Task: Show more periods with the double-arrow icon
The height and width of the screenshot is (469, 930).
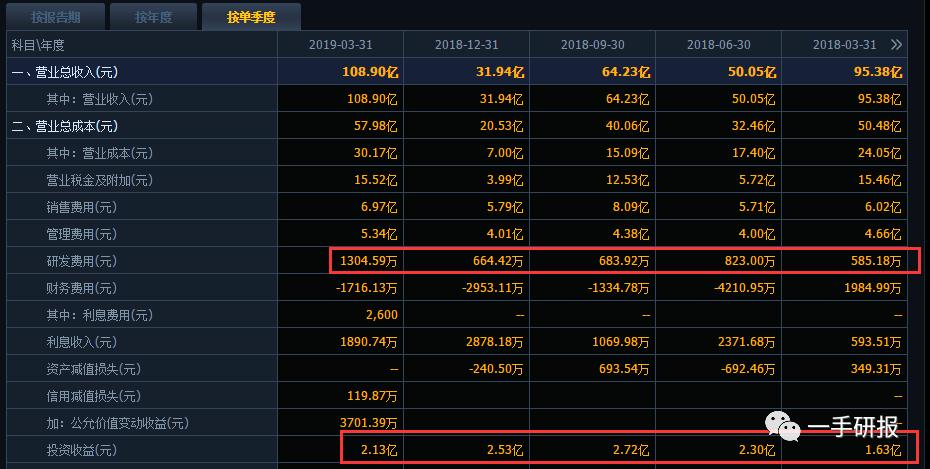Action: pyautogui.click(x=896, y=44)
